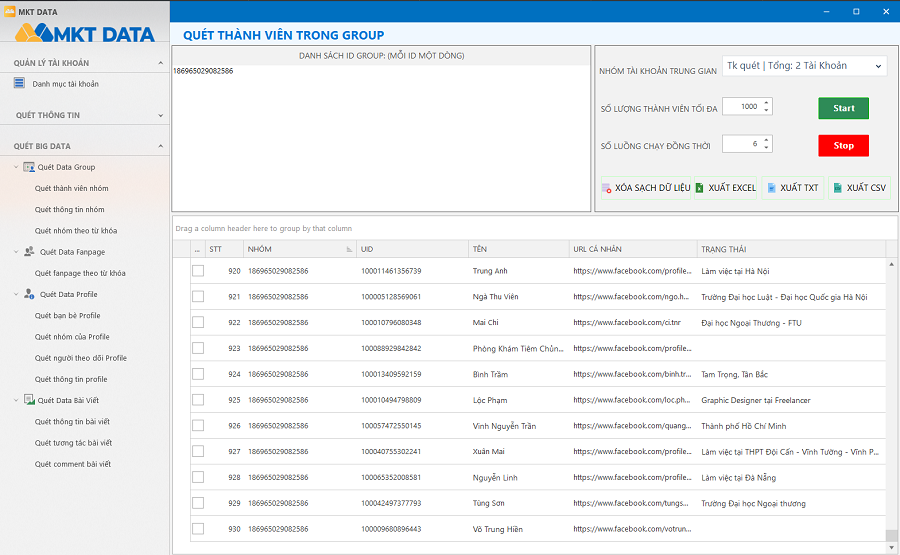Increase the Số lượng thành viên tối đa value
This screenshot has width=900, height=555.
point(766,103)
